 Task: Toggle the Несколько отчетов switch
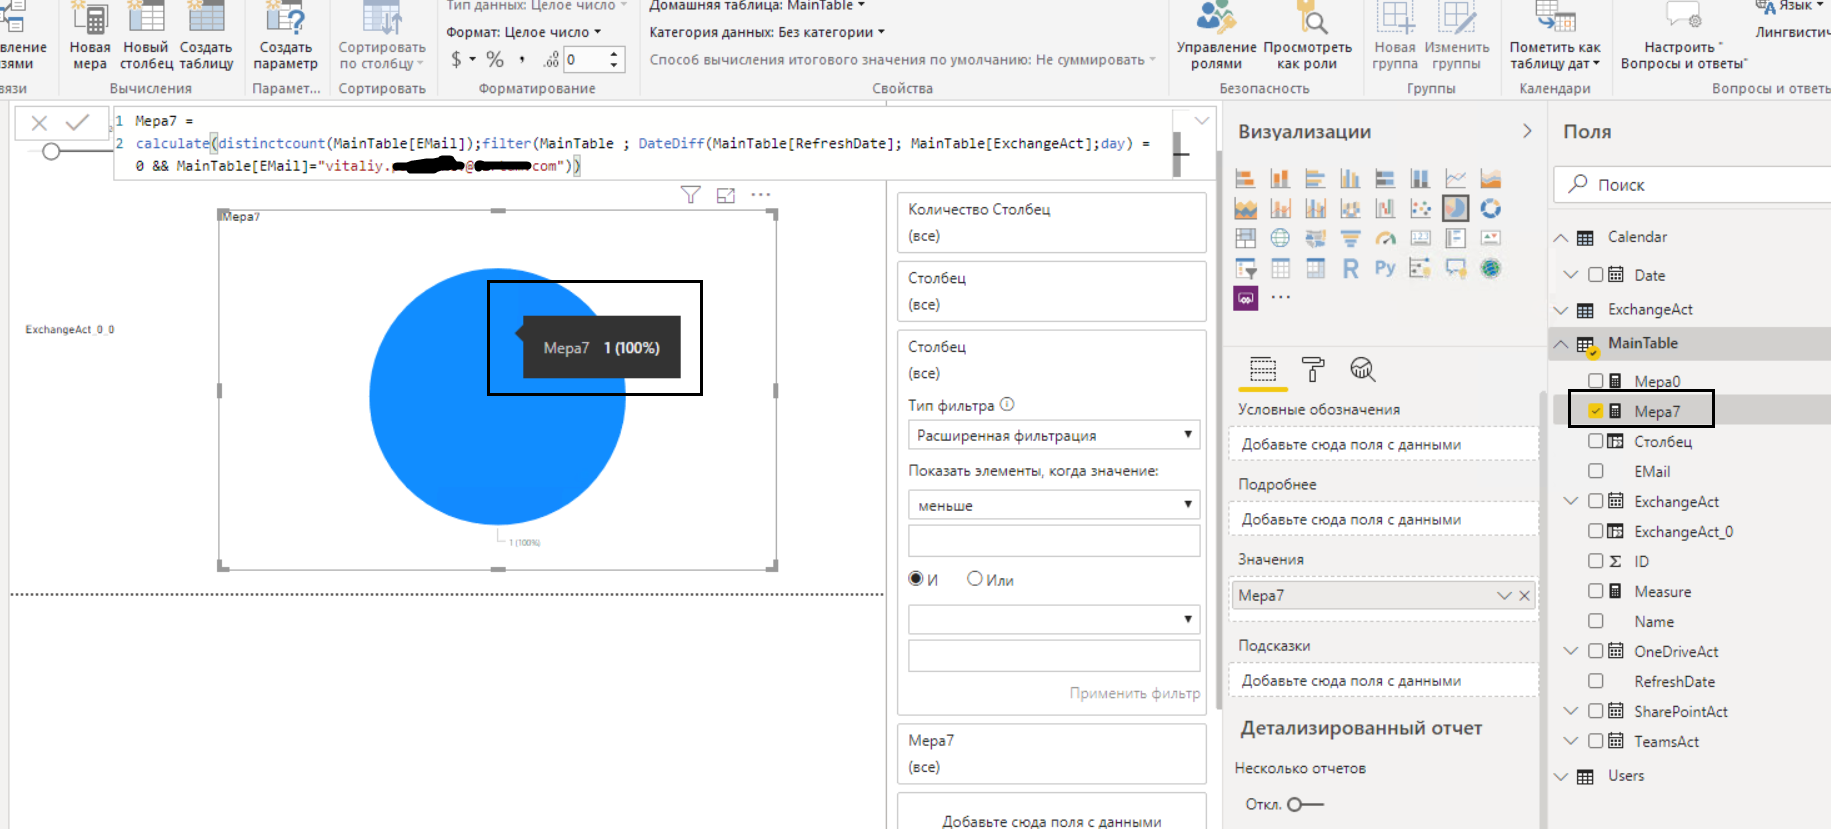click(x=1305, y=804)
